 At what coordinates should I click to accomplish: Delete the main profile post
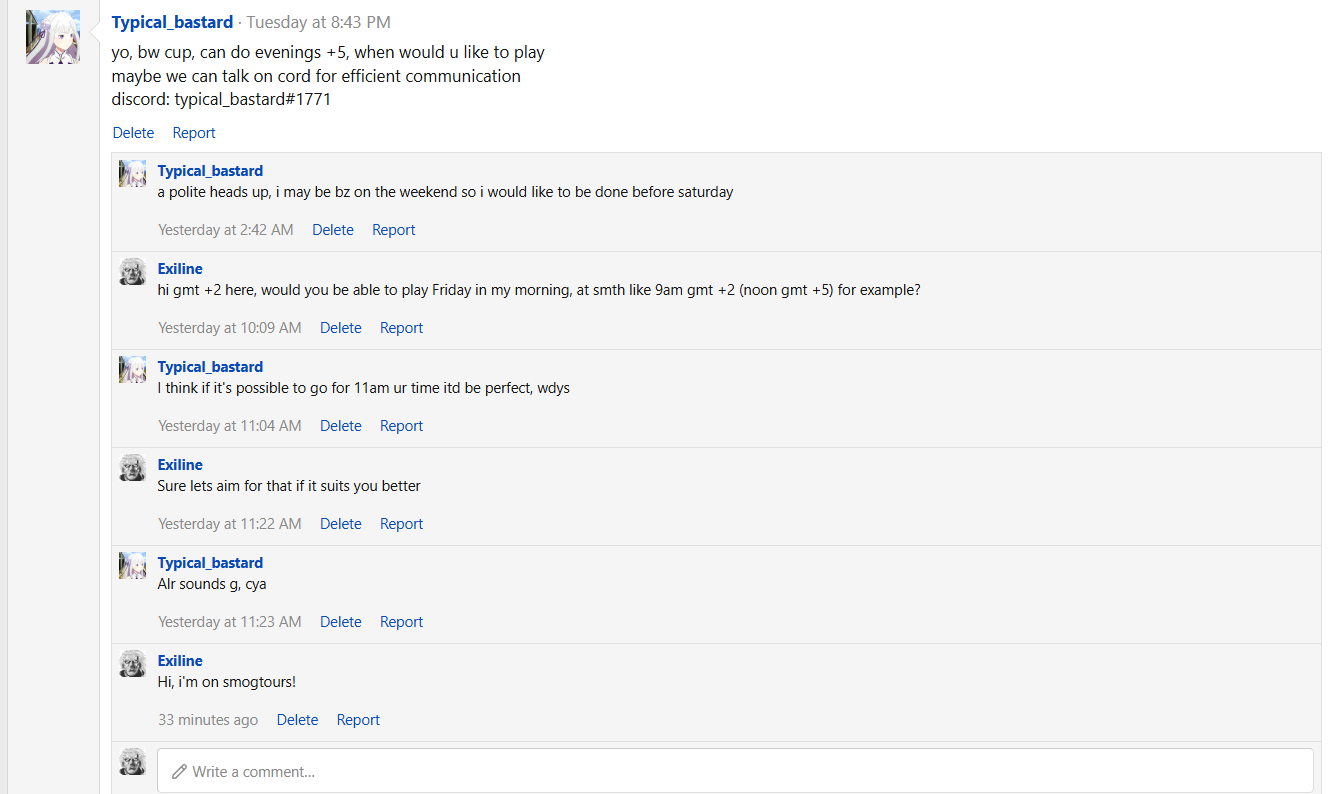click(133, 133)
